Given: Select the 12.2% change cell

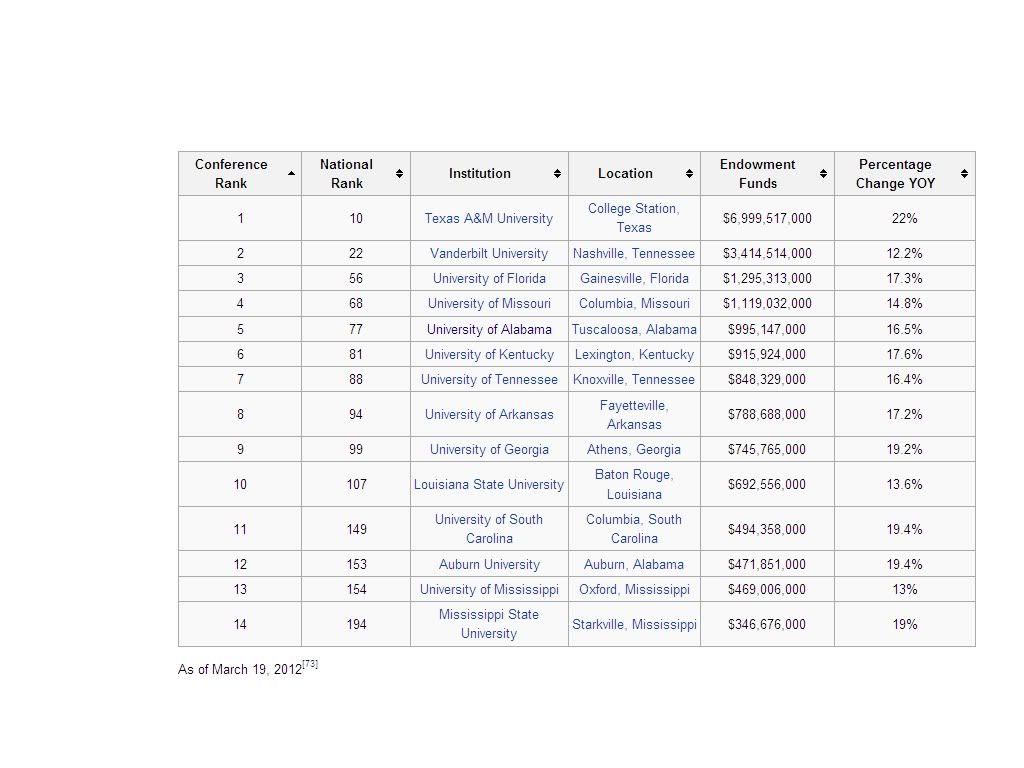Looking at the screenshot, I should tap(904, 253).
